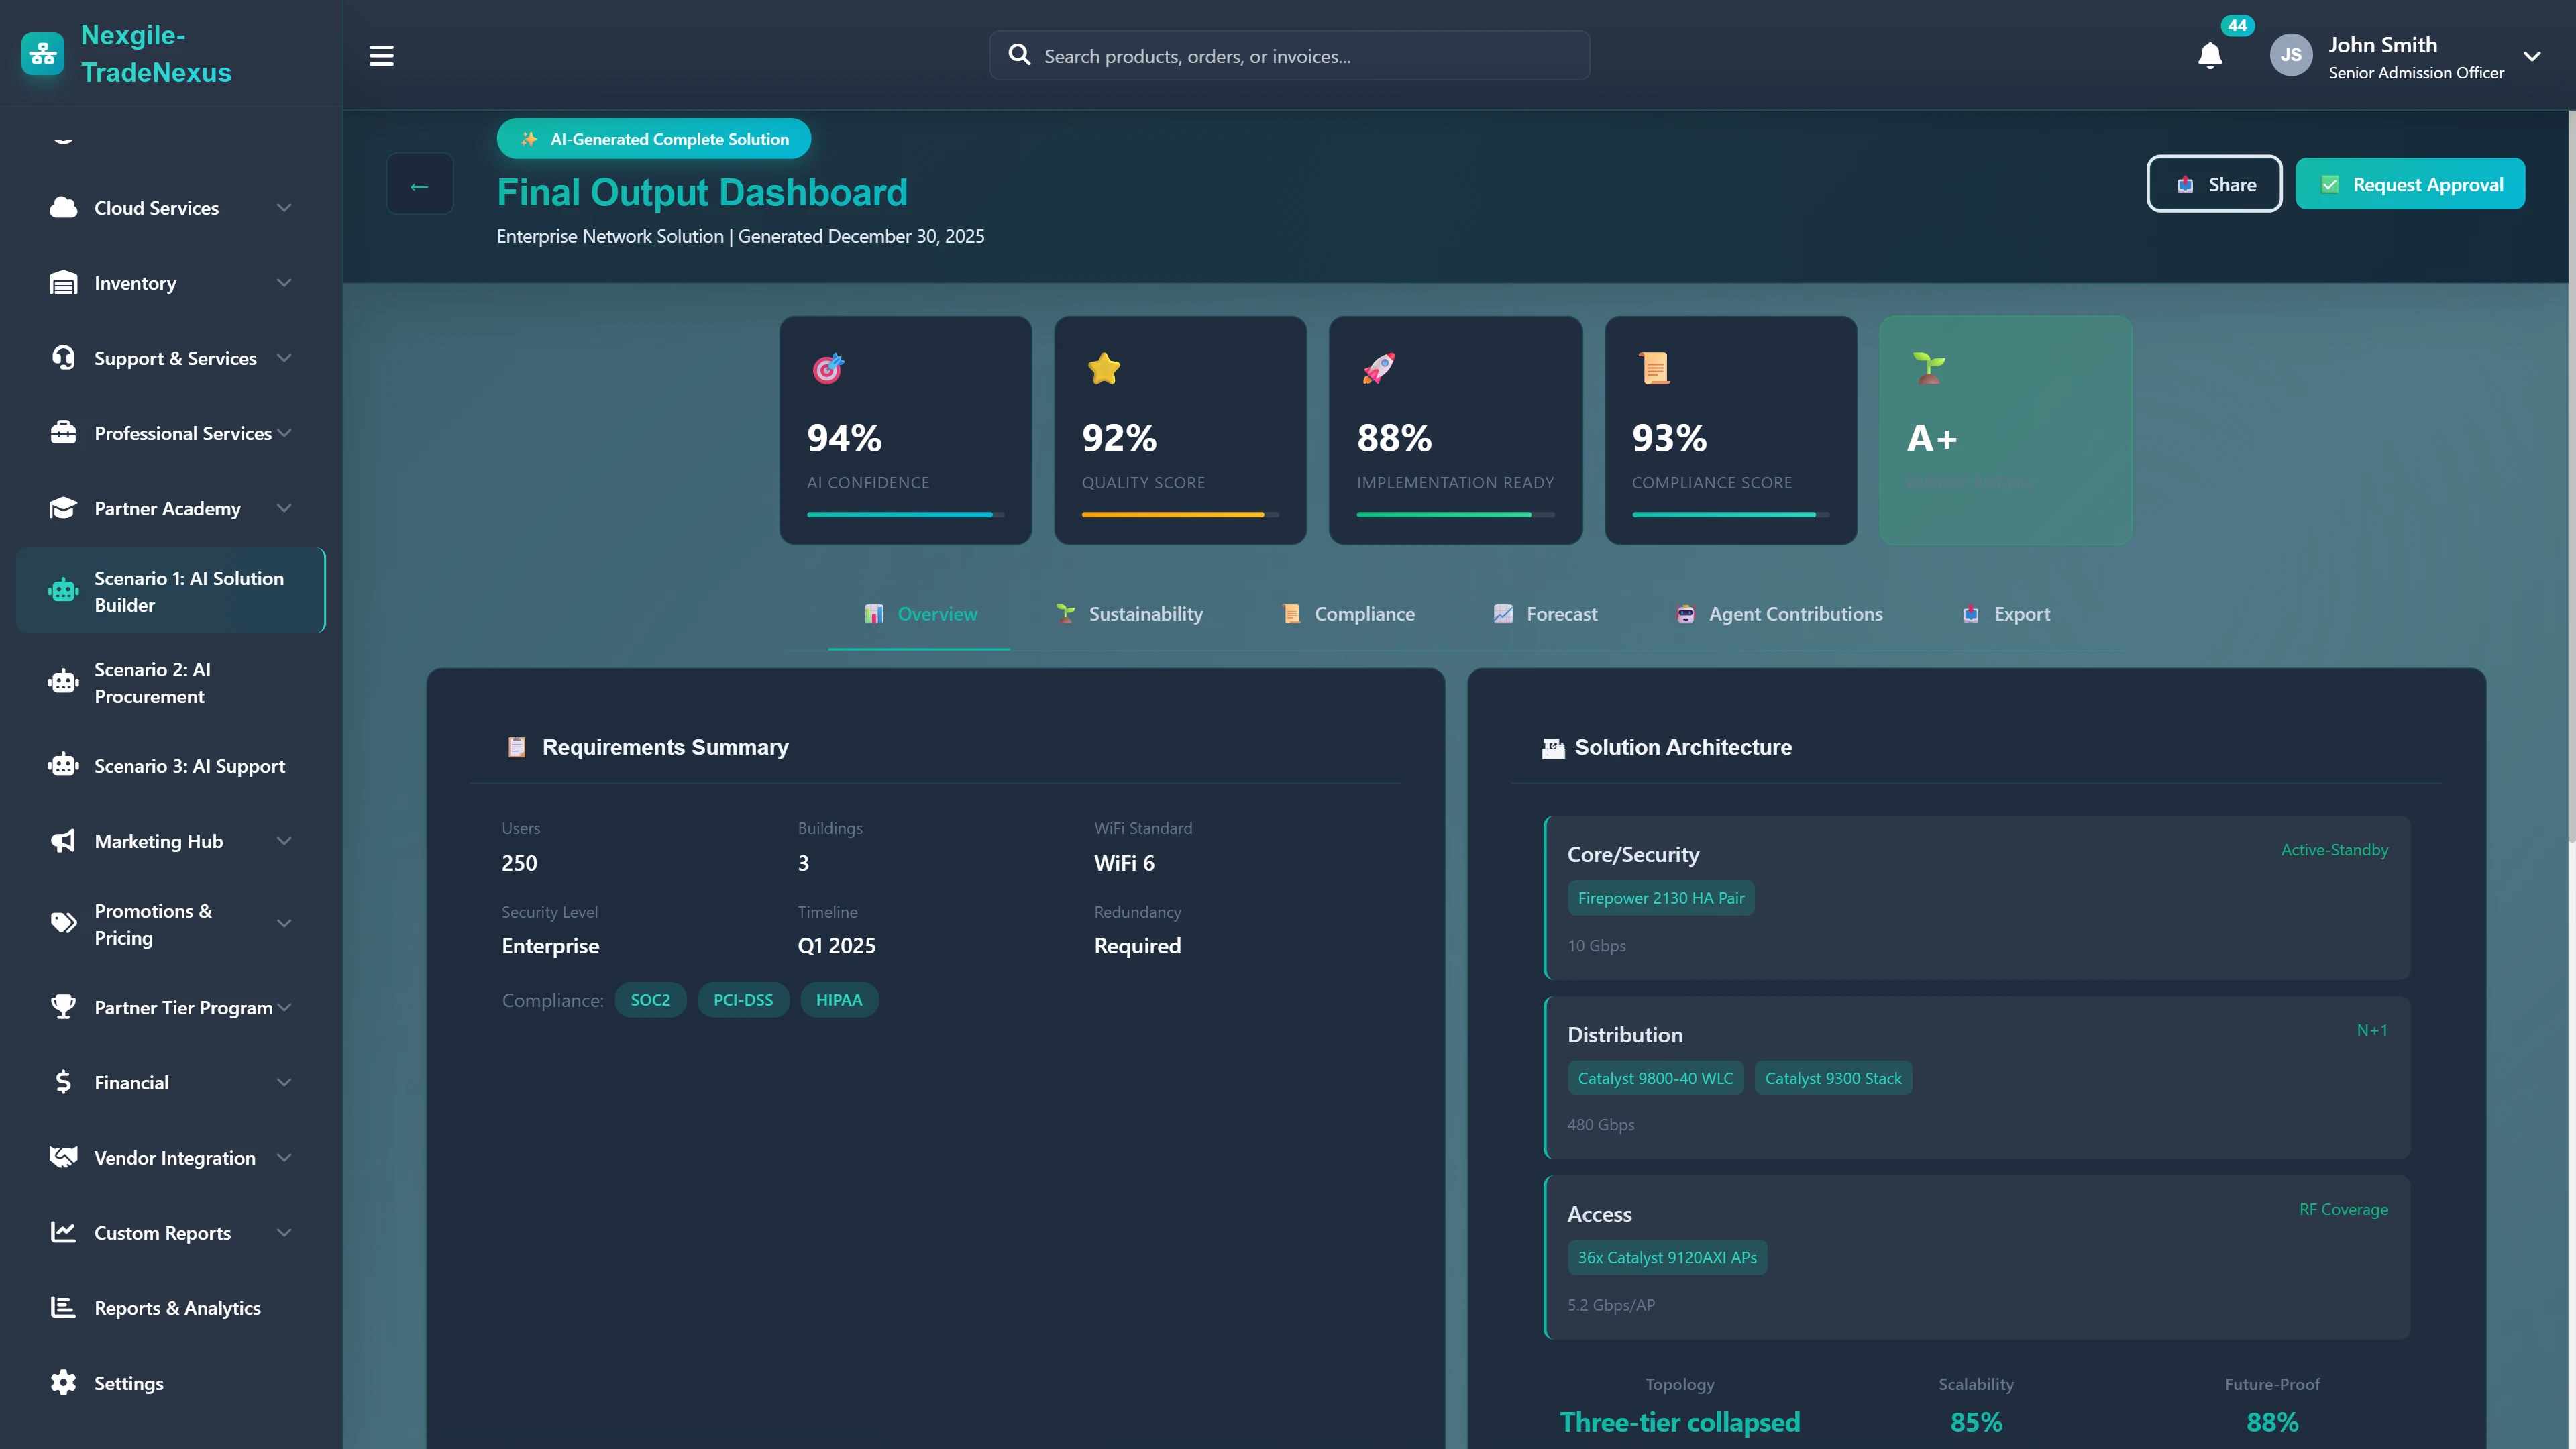Open the Cloud Services sidebar icon
2576x1449 pixels.
pyautogui.click(x=62, y=207)
